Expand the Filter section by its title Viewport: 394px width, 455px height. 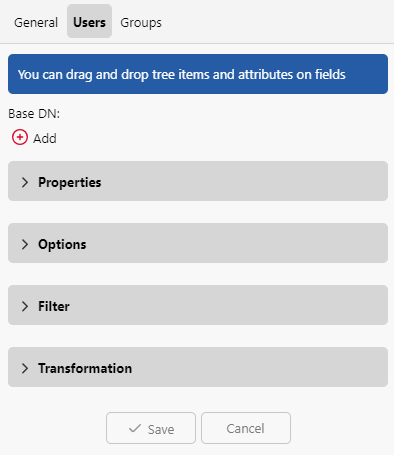click(x=54, y=306)
